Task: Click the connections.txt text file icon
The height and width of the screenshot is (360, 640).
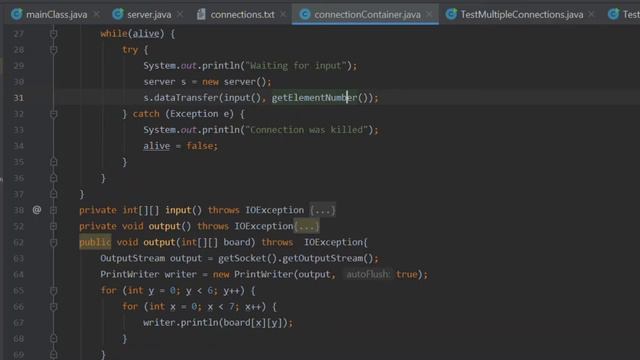Action: [201, 14]
